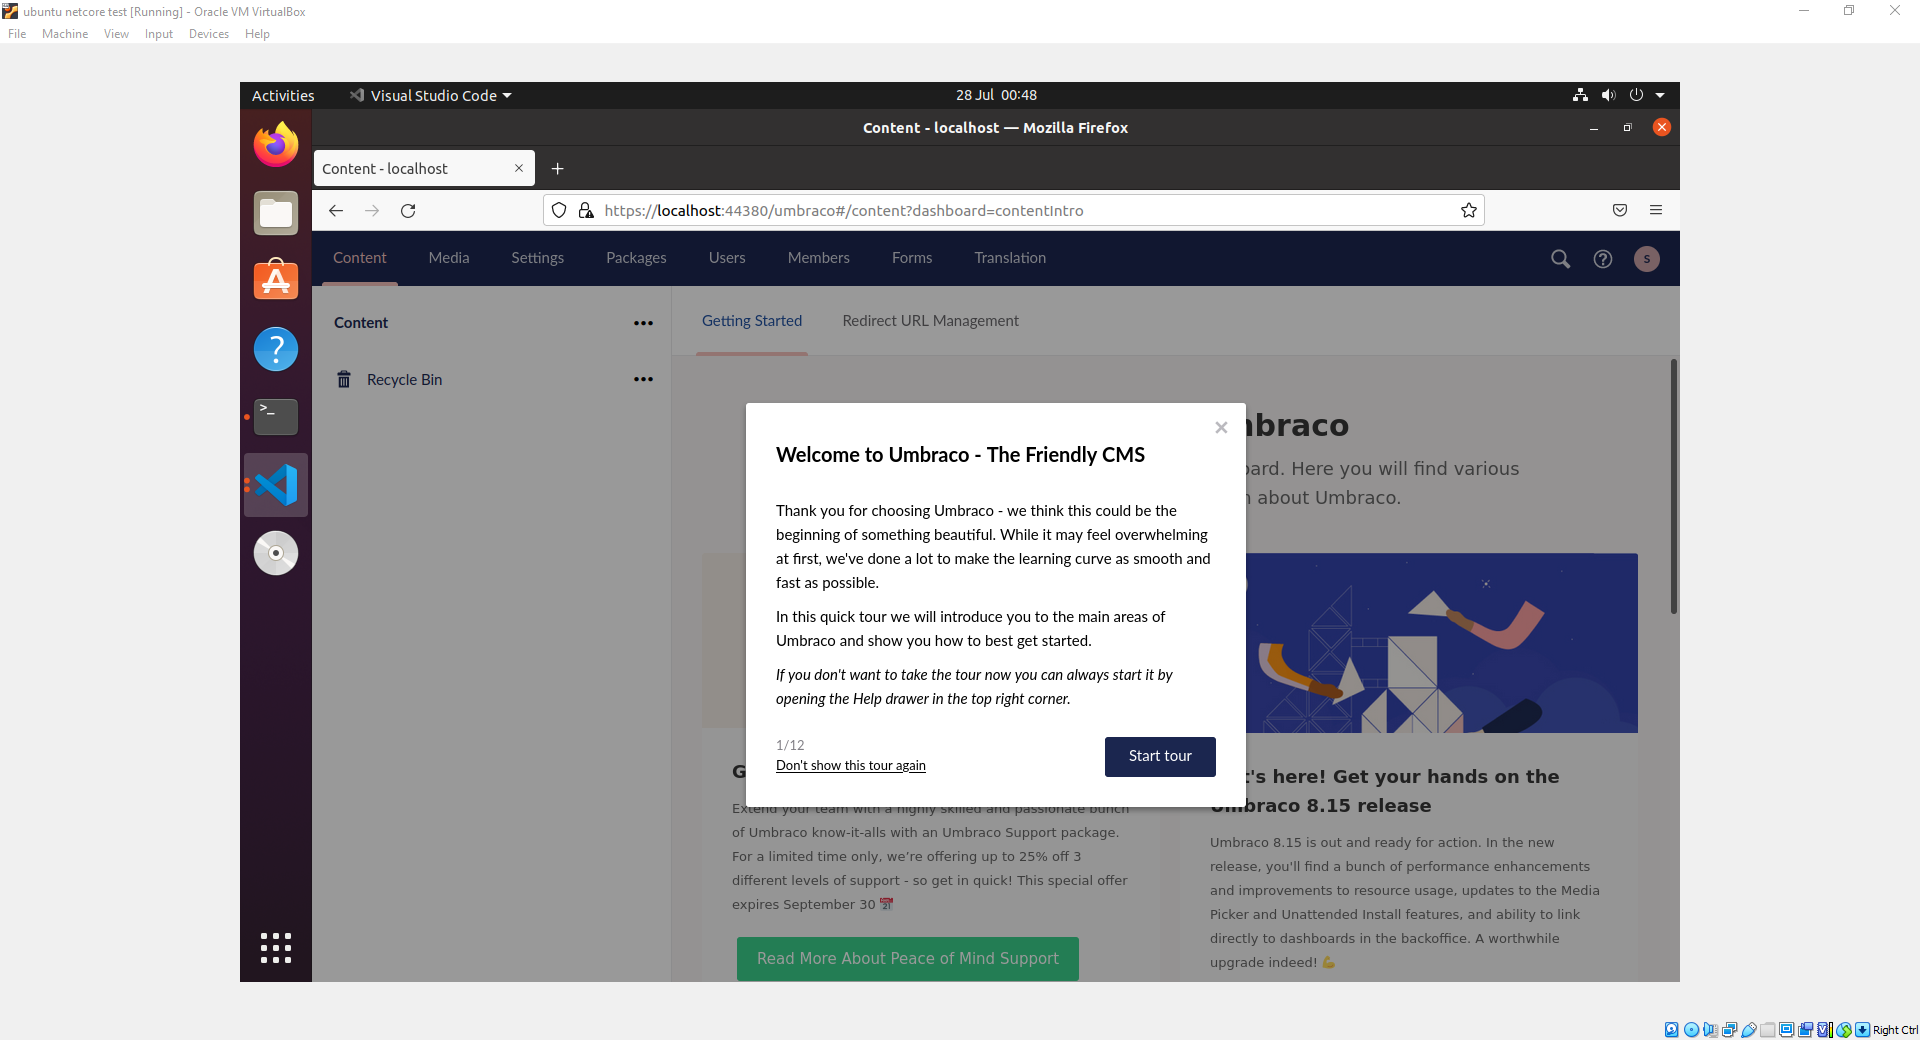Click the user avatar in header
Viewport: 1920px width, 1040px height.
(x=1646, y=259)
